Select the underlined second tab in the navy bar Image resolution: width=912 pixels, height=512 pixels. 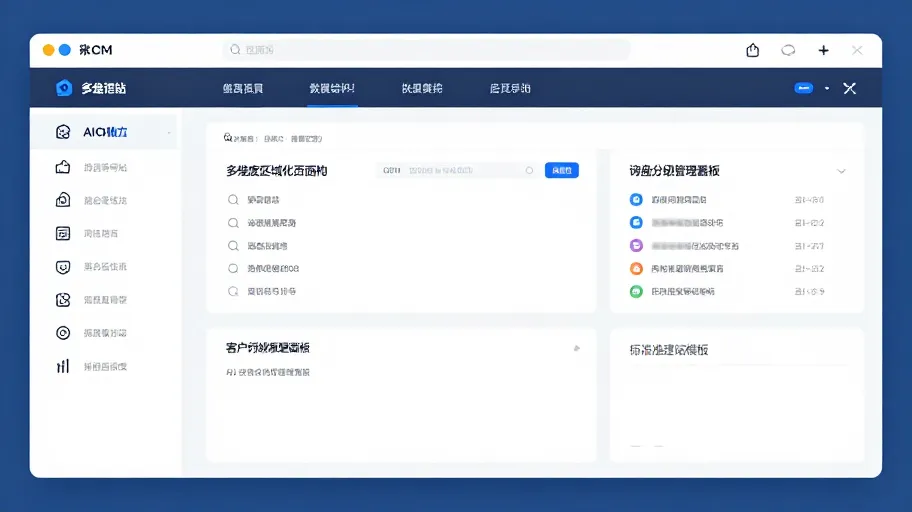coord(332,88)
